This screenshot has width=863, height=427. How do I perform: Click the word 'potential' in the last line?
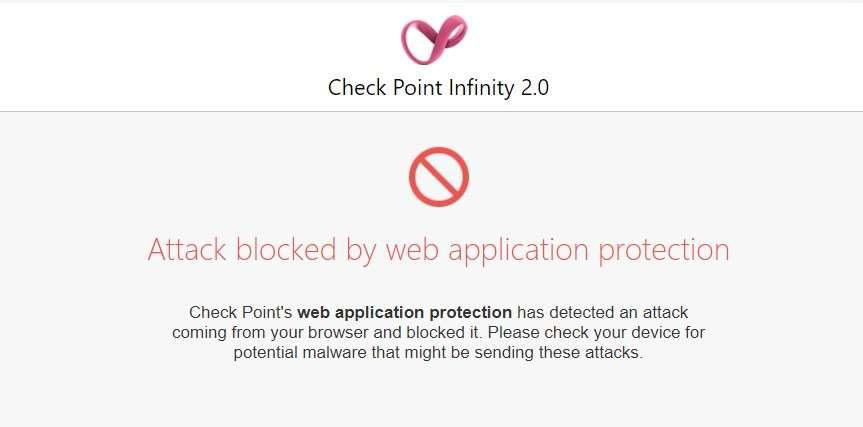tap(265, 353)
